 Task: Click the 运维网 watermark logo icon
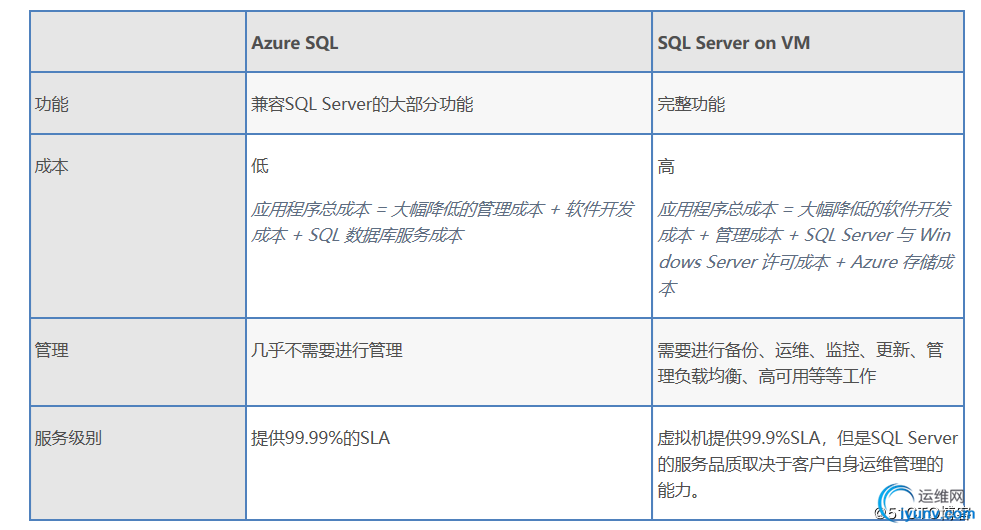pos(893,498)
